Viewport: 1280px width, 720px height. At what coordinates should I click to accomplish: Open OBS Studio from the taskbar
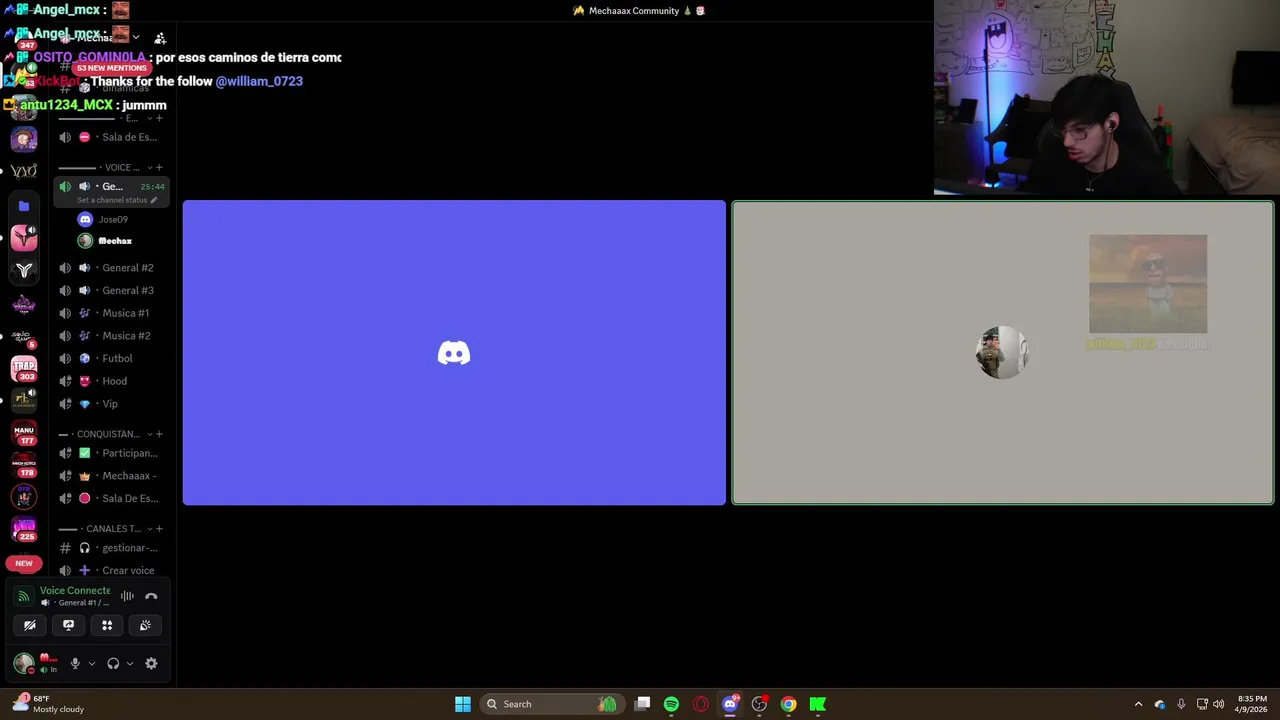point(759,704)
